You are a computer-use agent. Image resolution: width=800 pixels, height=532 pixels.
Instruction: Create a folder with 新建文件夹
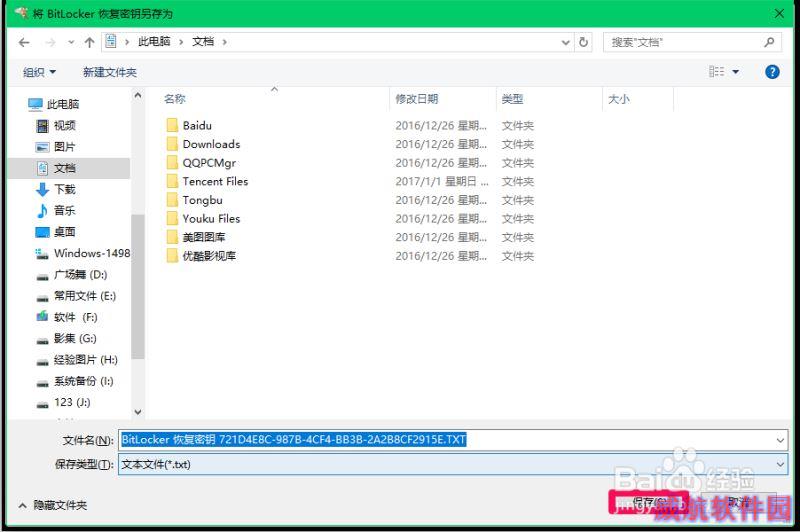pyautogui.click(x=110, y=72)
